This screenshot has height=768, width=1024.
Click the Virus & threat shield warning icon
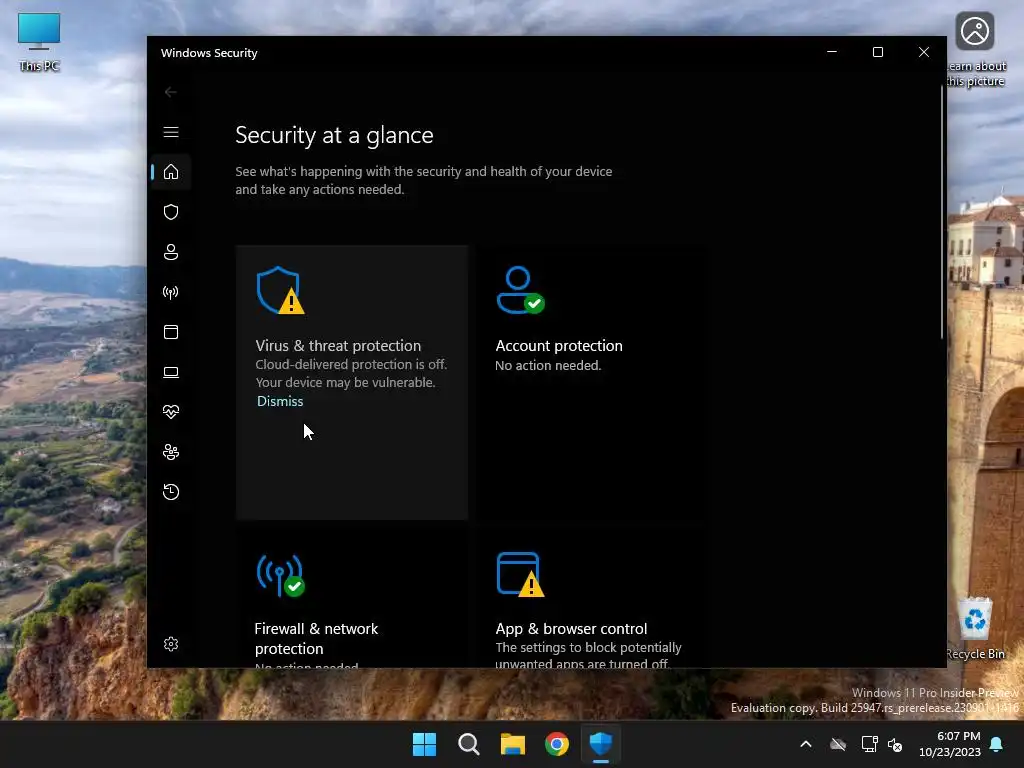point(280,290)
